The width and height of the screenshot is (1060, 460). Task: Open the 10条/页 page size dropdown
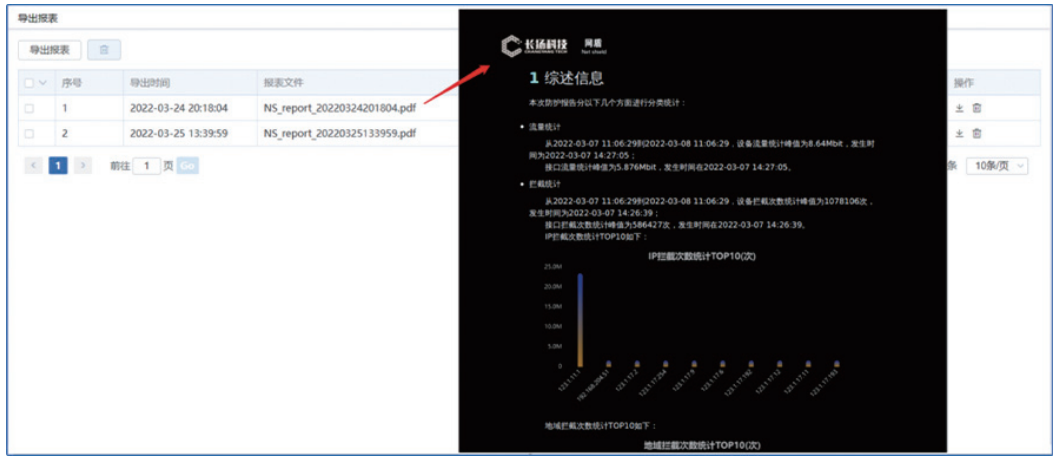pyautogui.click(x=1000, y=165)
